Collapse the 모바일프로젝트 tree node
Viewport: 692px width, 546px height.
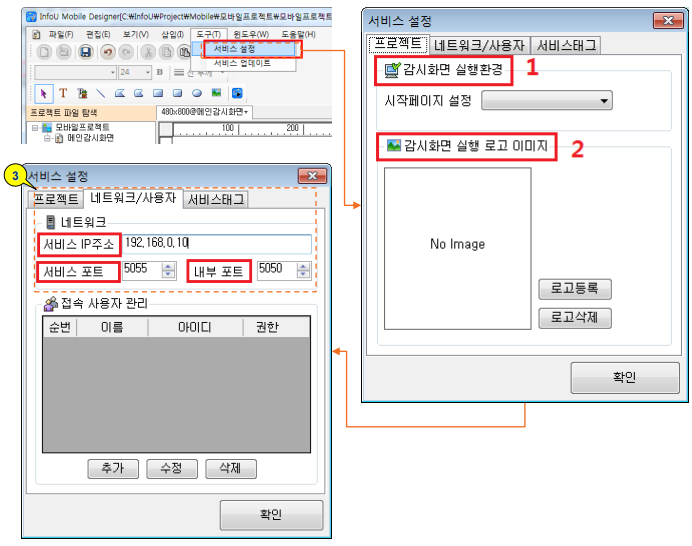click(35, 128)
